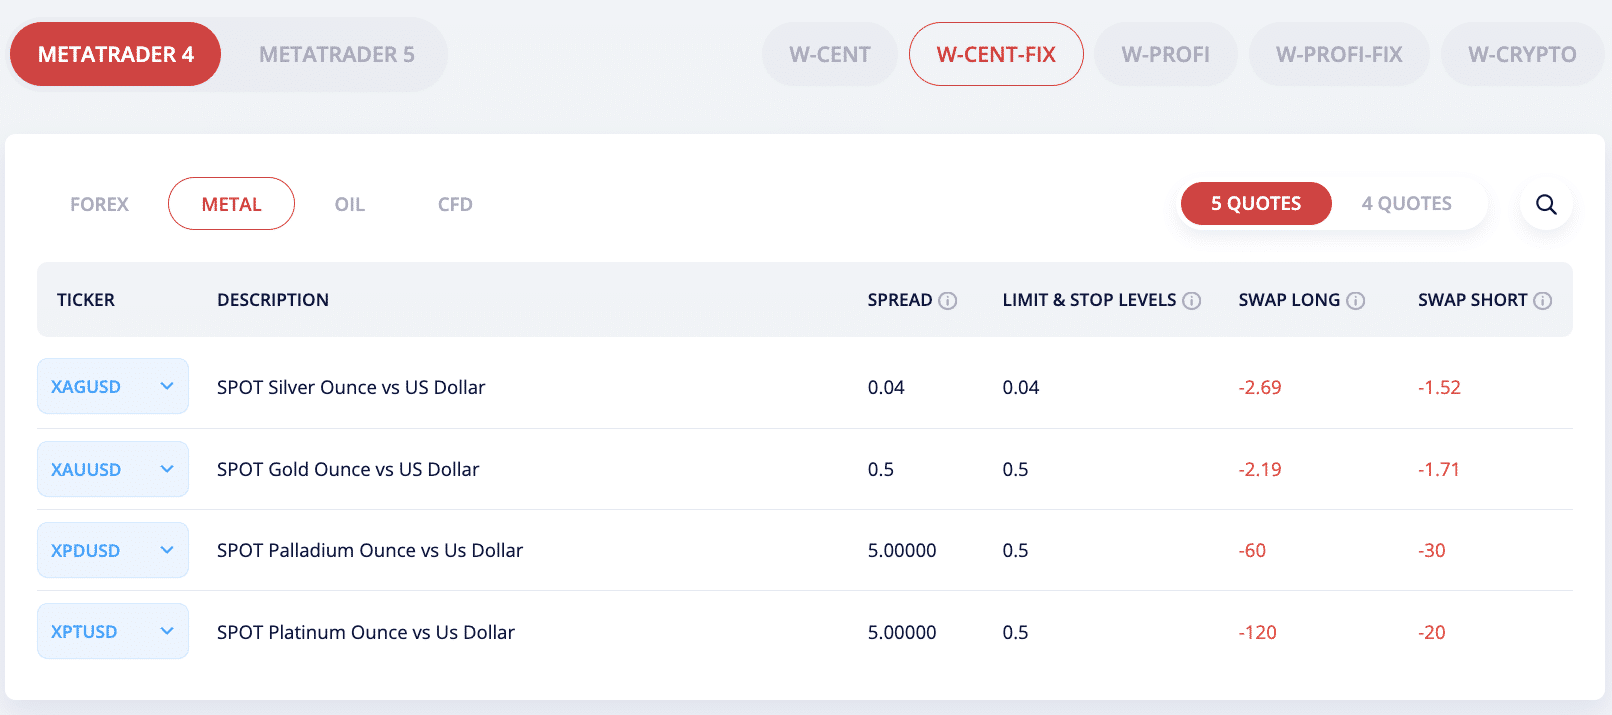Click XPDUSD swap long value -60

(x=1252, y=550)
